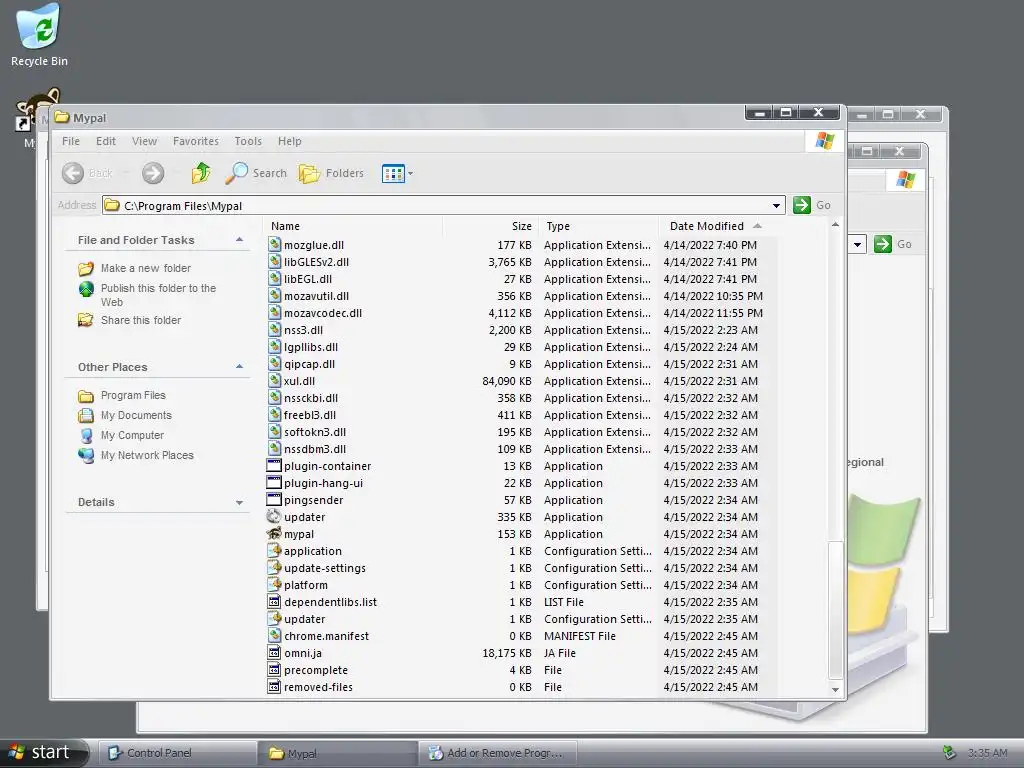Select the plugin-container application icon
Screen dimensions: 1024x768
[x=274, y=466]
